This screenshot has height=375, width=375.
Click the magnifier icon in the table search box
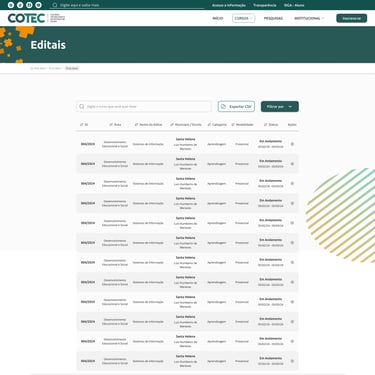82,106
